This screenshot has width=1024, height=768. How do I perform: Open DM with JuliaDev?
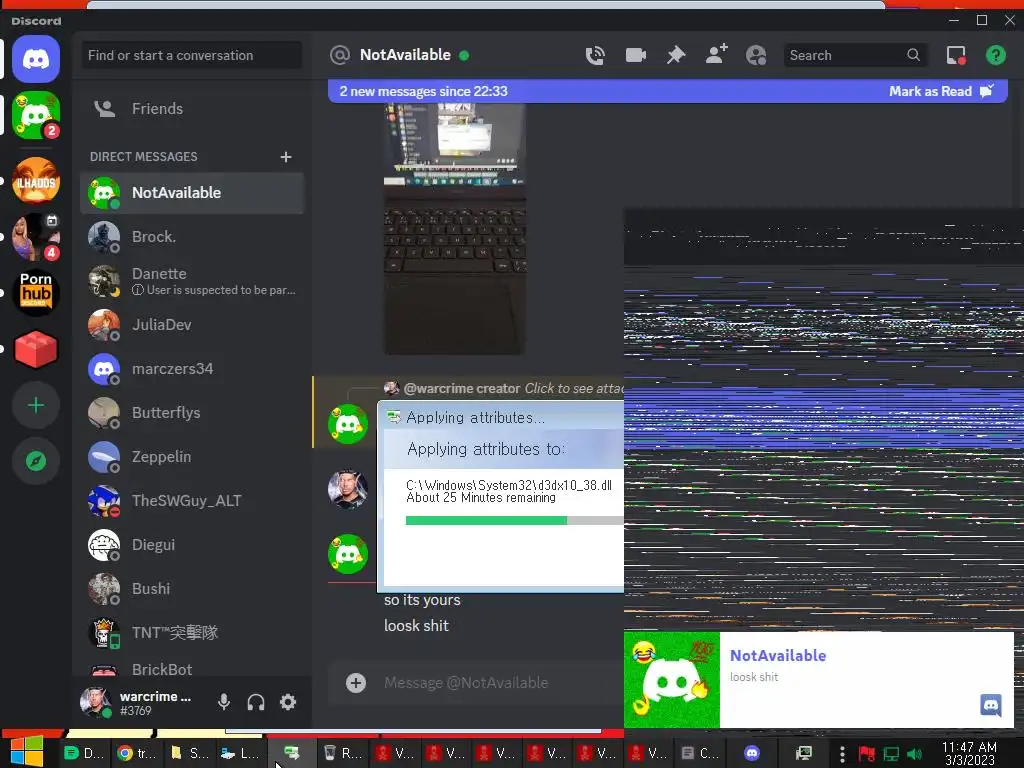pos(191,325)
